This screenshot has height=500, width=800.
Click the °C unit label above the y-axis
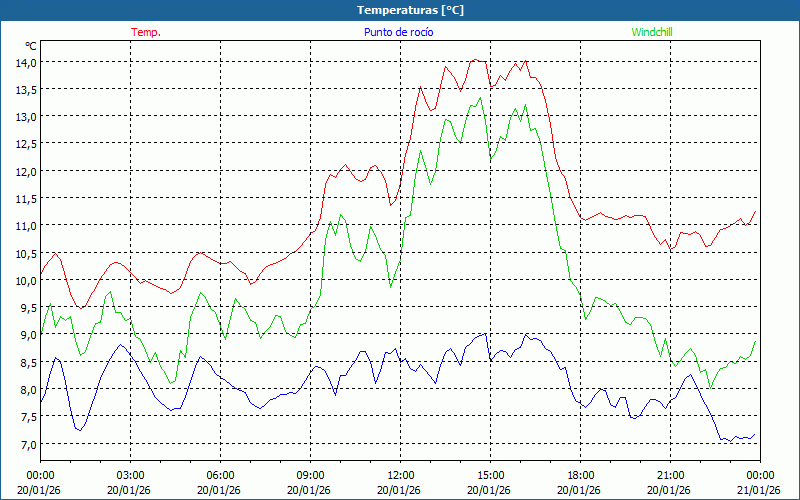point(30,46)
